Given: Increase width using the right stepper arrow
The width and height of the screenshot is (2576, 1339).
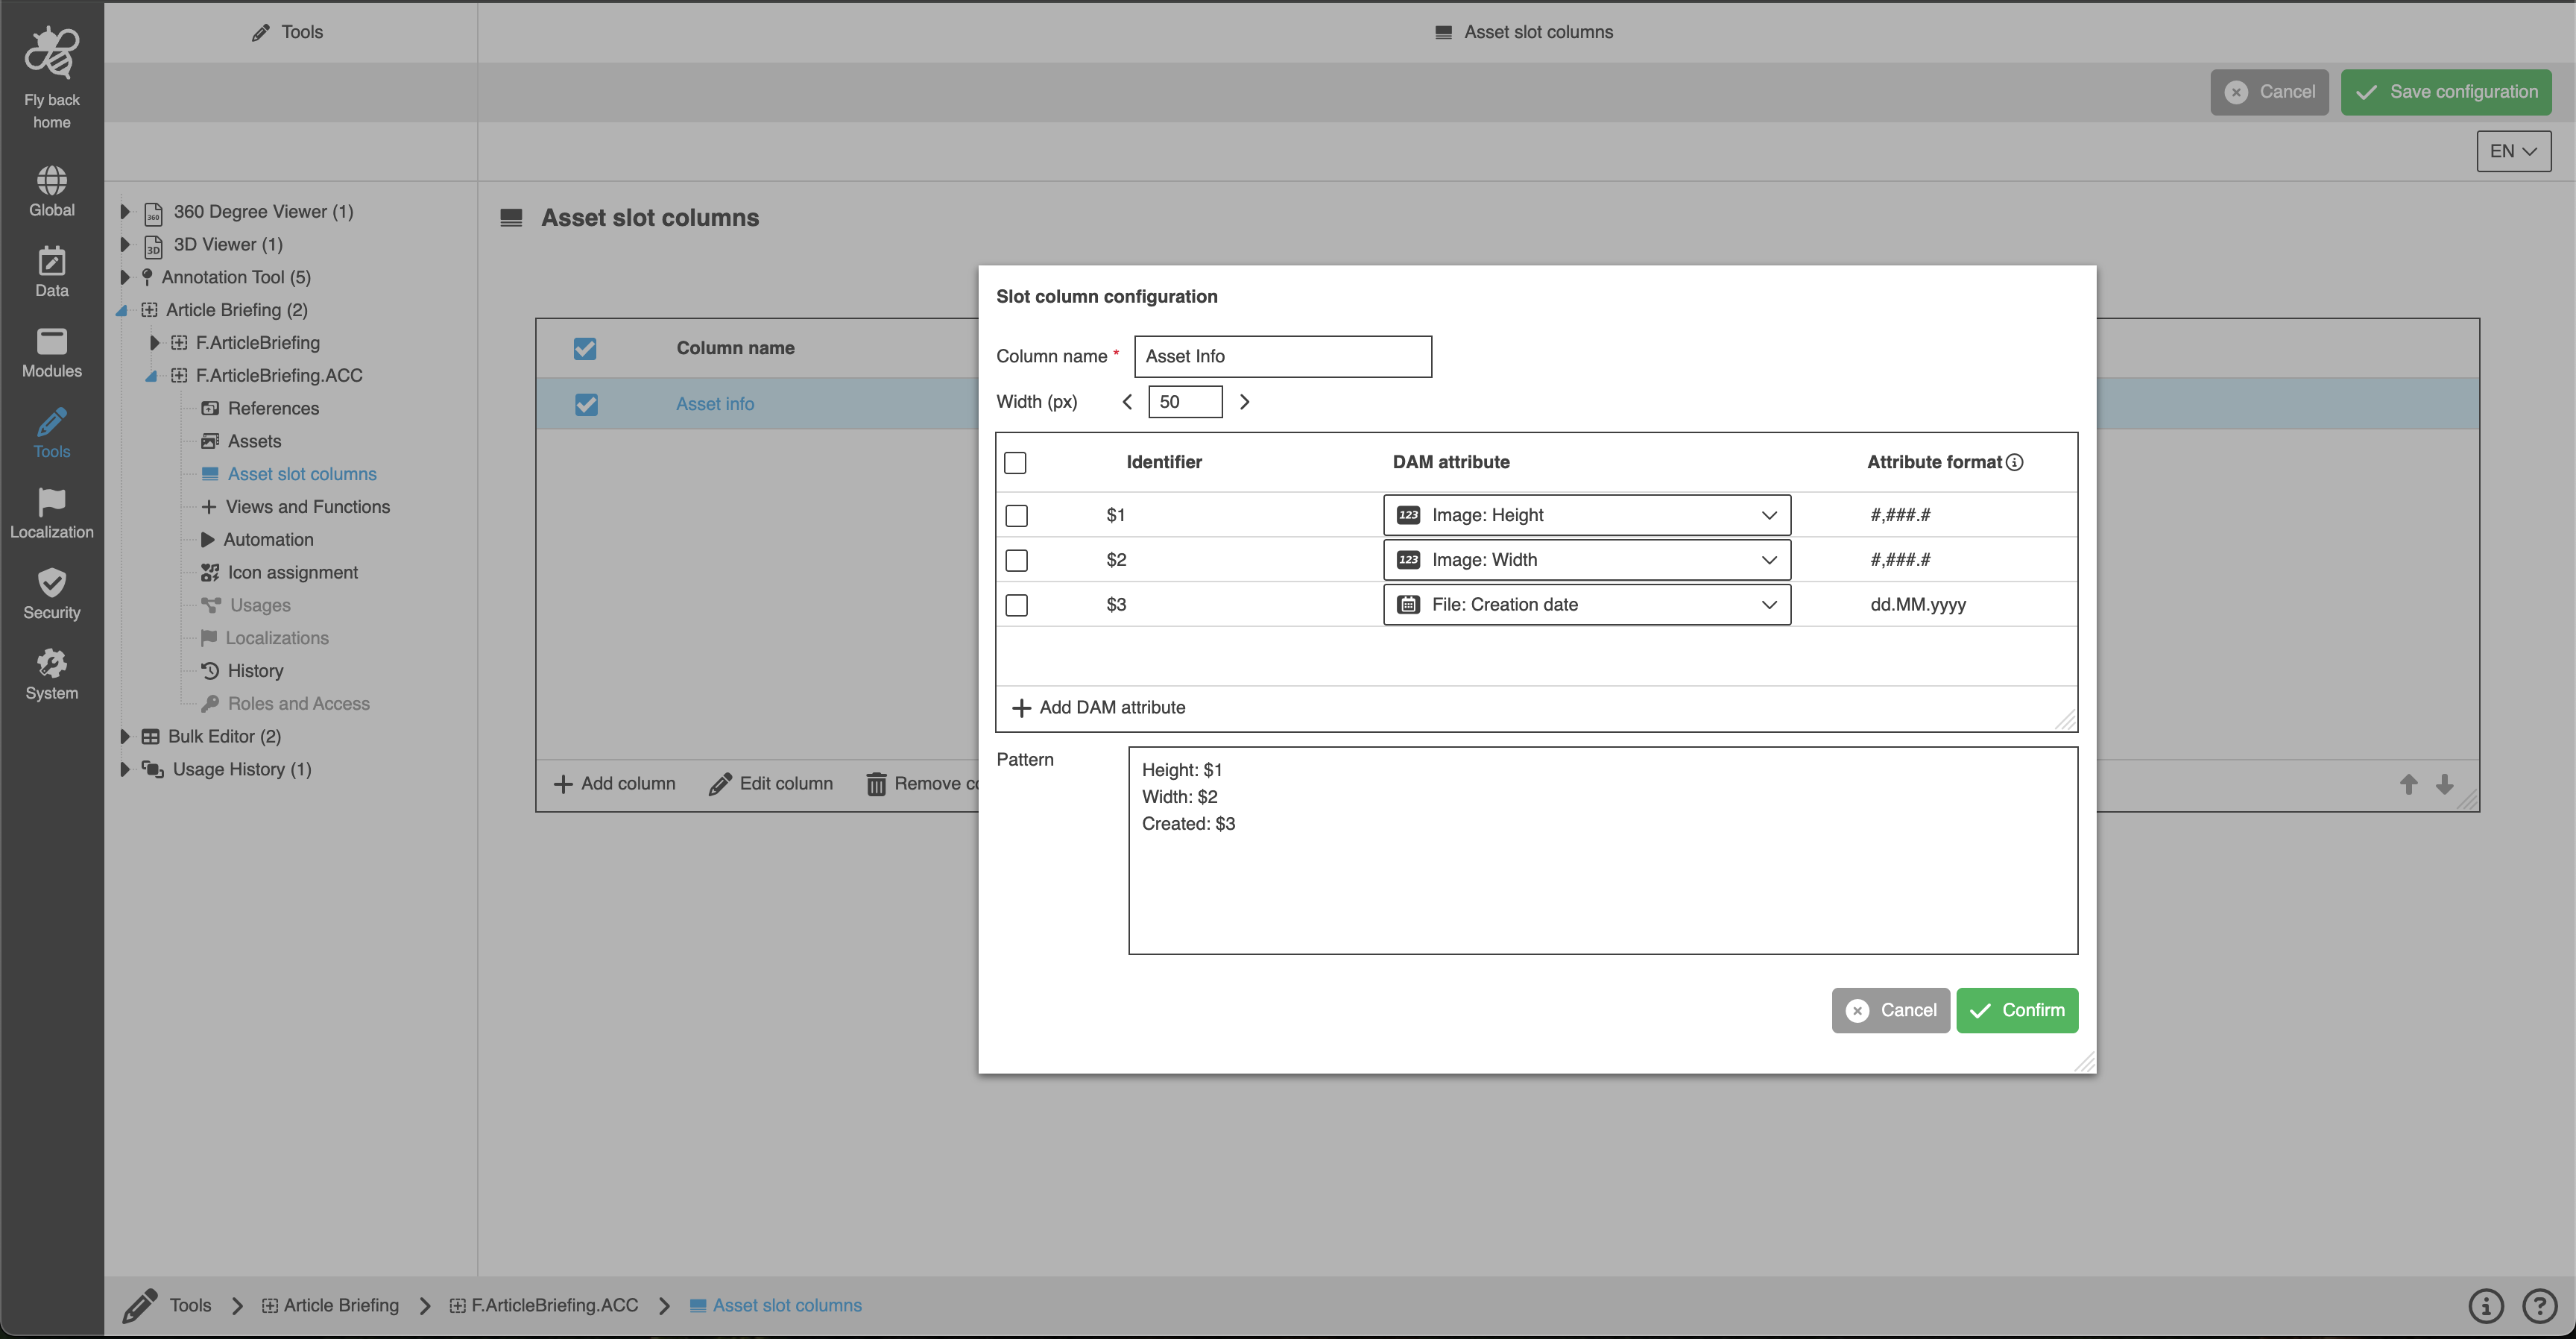Looking at the screenshot, I should [x=1244, y=401].
